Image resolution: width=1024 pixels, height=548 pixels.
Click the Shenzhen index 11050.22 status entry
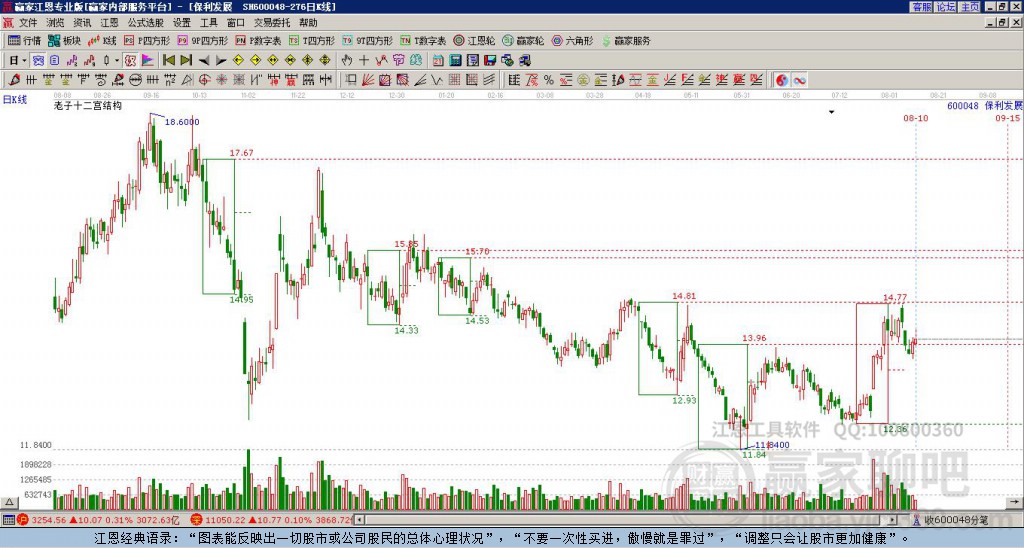272,520
